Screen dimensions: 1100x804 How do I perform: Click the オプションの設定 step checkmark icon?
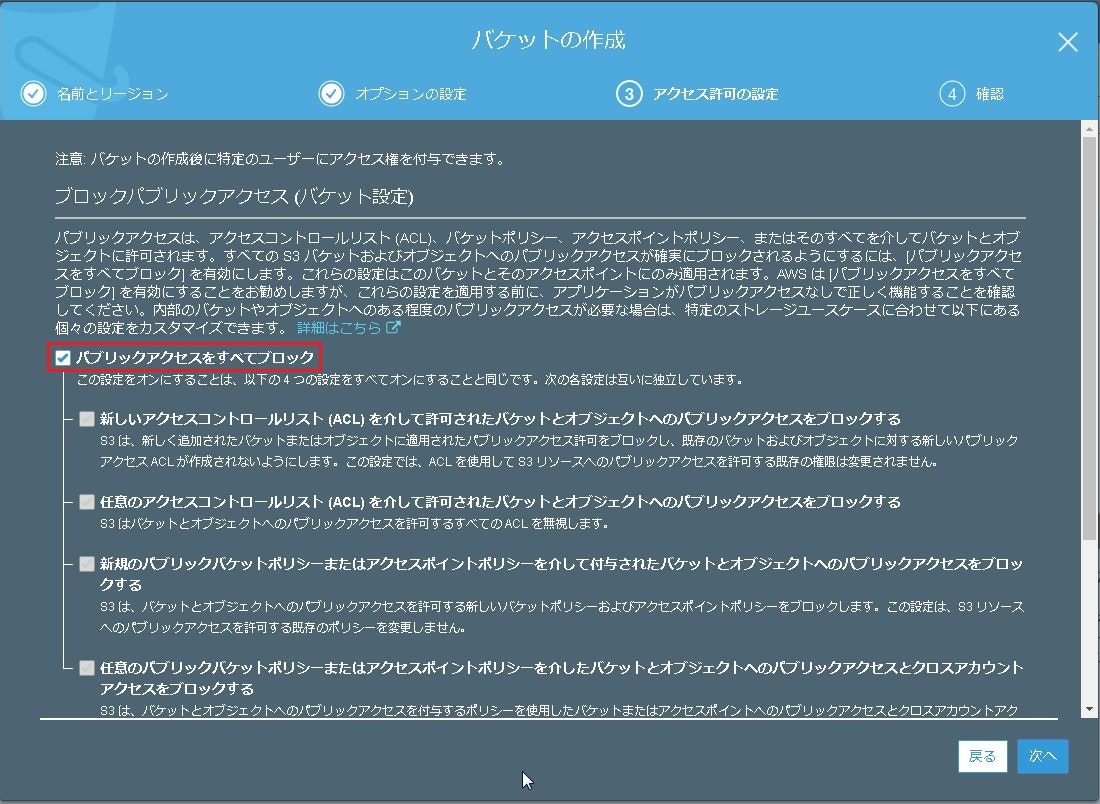[331, 93]
